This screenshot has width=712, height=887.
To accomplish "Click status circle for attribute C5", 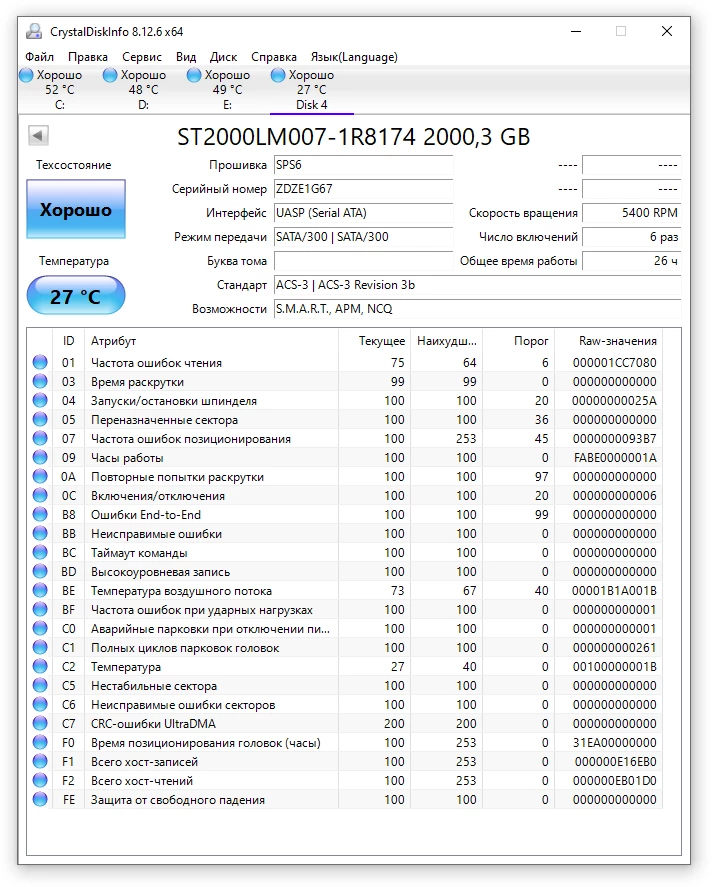I will [40, 686].
